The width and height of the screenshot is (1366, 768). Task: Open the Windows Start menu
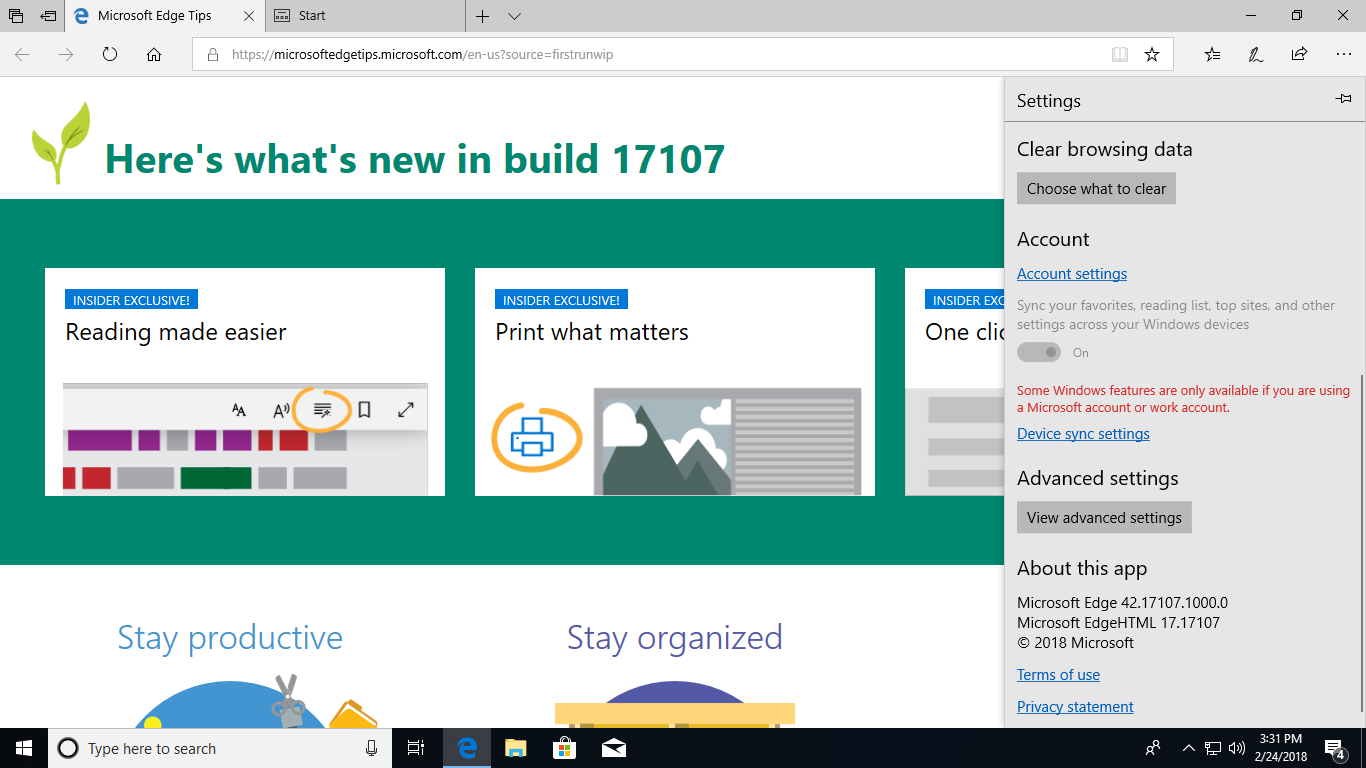24,748
